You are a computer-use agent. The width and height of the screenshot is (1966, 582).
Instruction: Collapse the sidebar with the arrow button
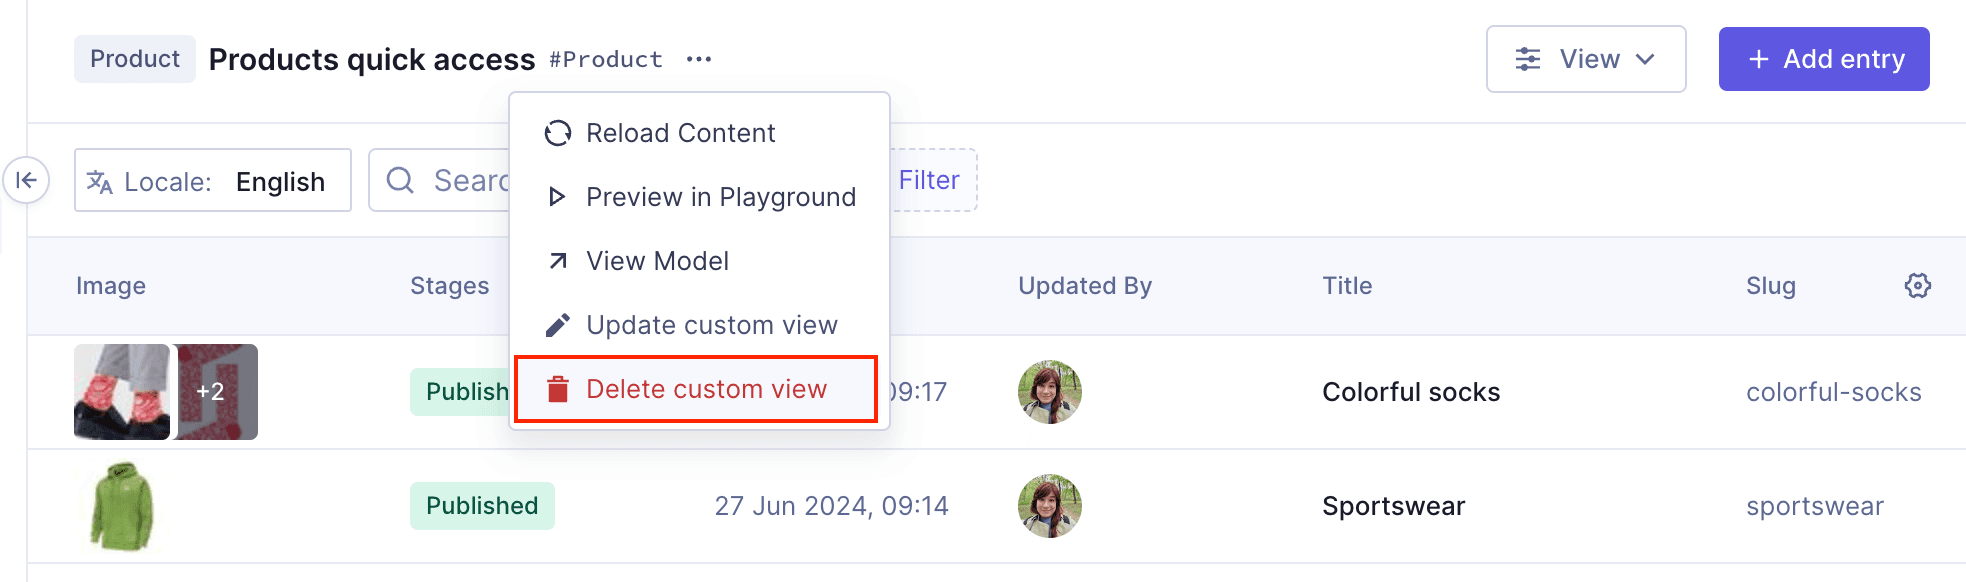click(x=26, y=180)
